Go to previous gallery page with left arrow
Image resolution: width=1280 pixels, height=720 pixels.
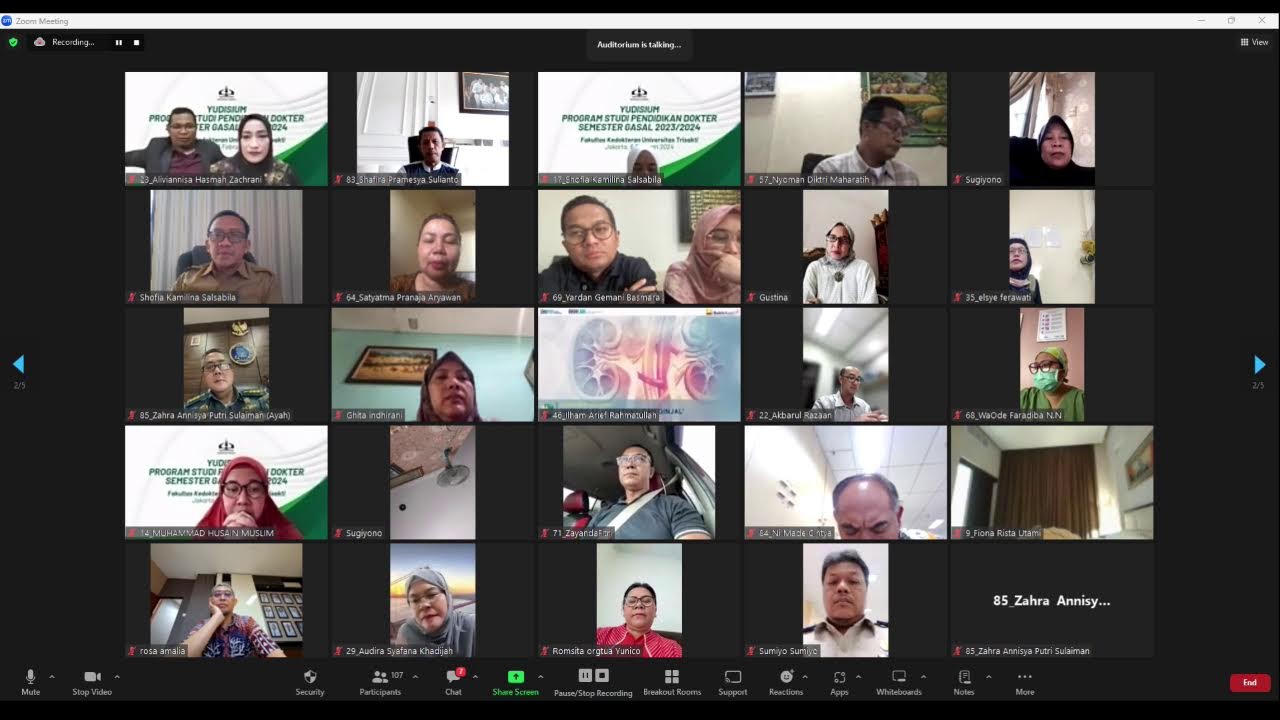coord(18,364)
